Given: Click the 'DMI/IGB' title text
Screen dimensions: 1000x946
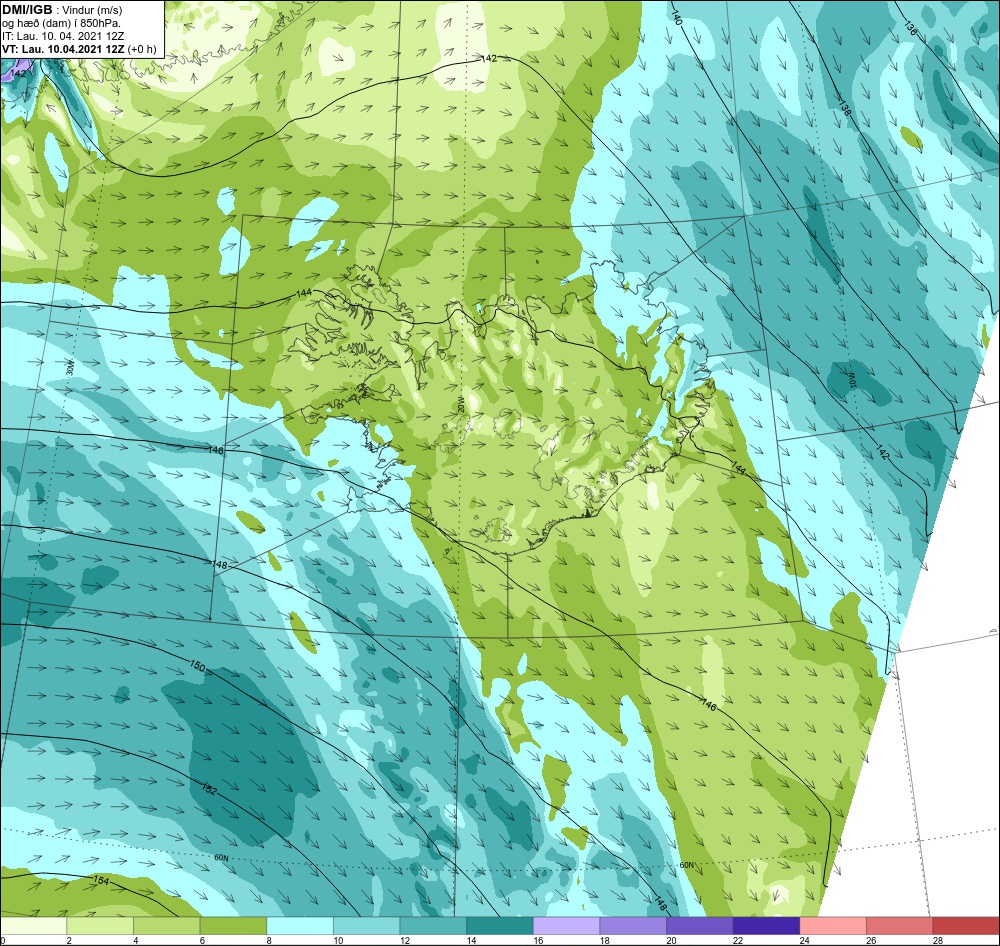Looking at the screenshot, I should pos(27,9).
